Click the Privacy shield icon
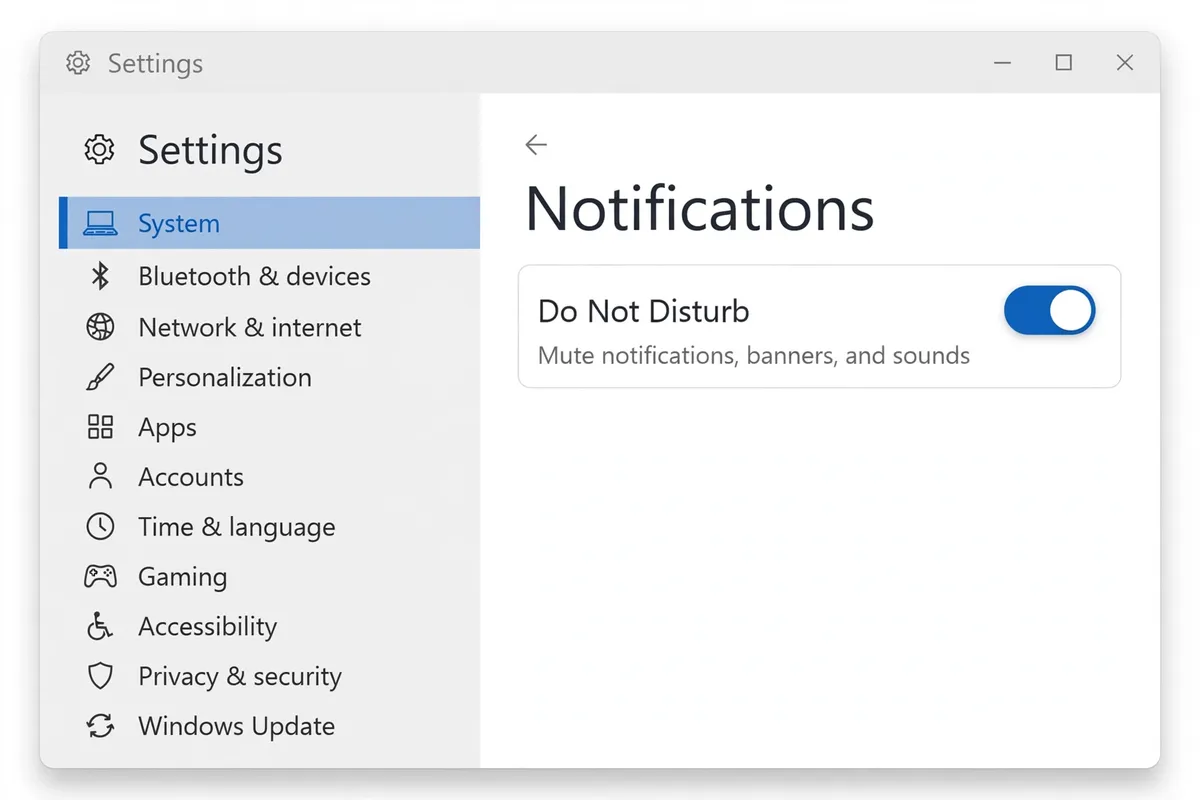1200x800 pixels. click(100, 676)
